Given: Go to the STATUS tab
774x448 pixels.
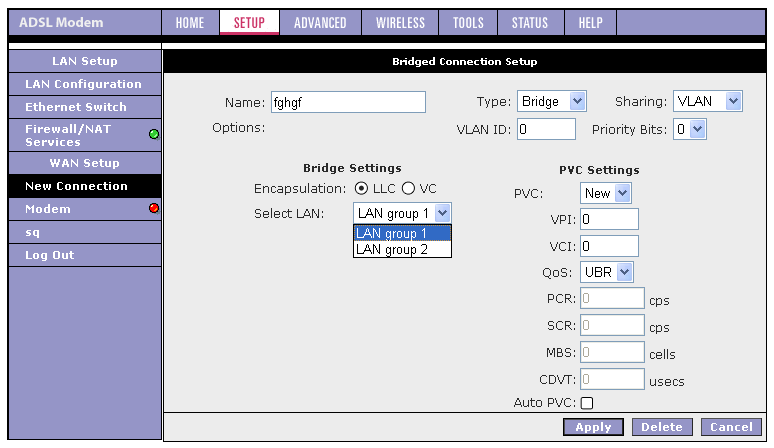Looking at the screenshot, I should pyautogui.click(x=529, y=23).
